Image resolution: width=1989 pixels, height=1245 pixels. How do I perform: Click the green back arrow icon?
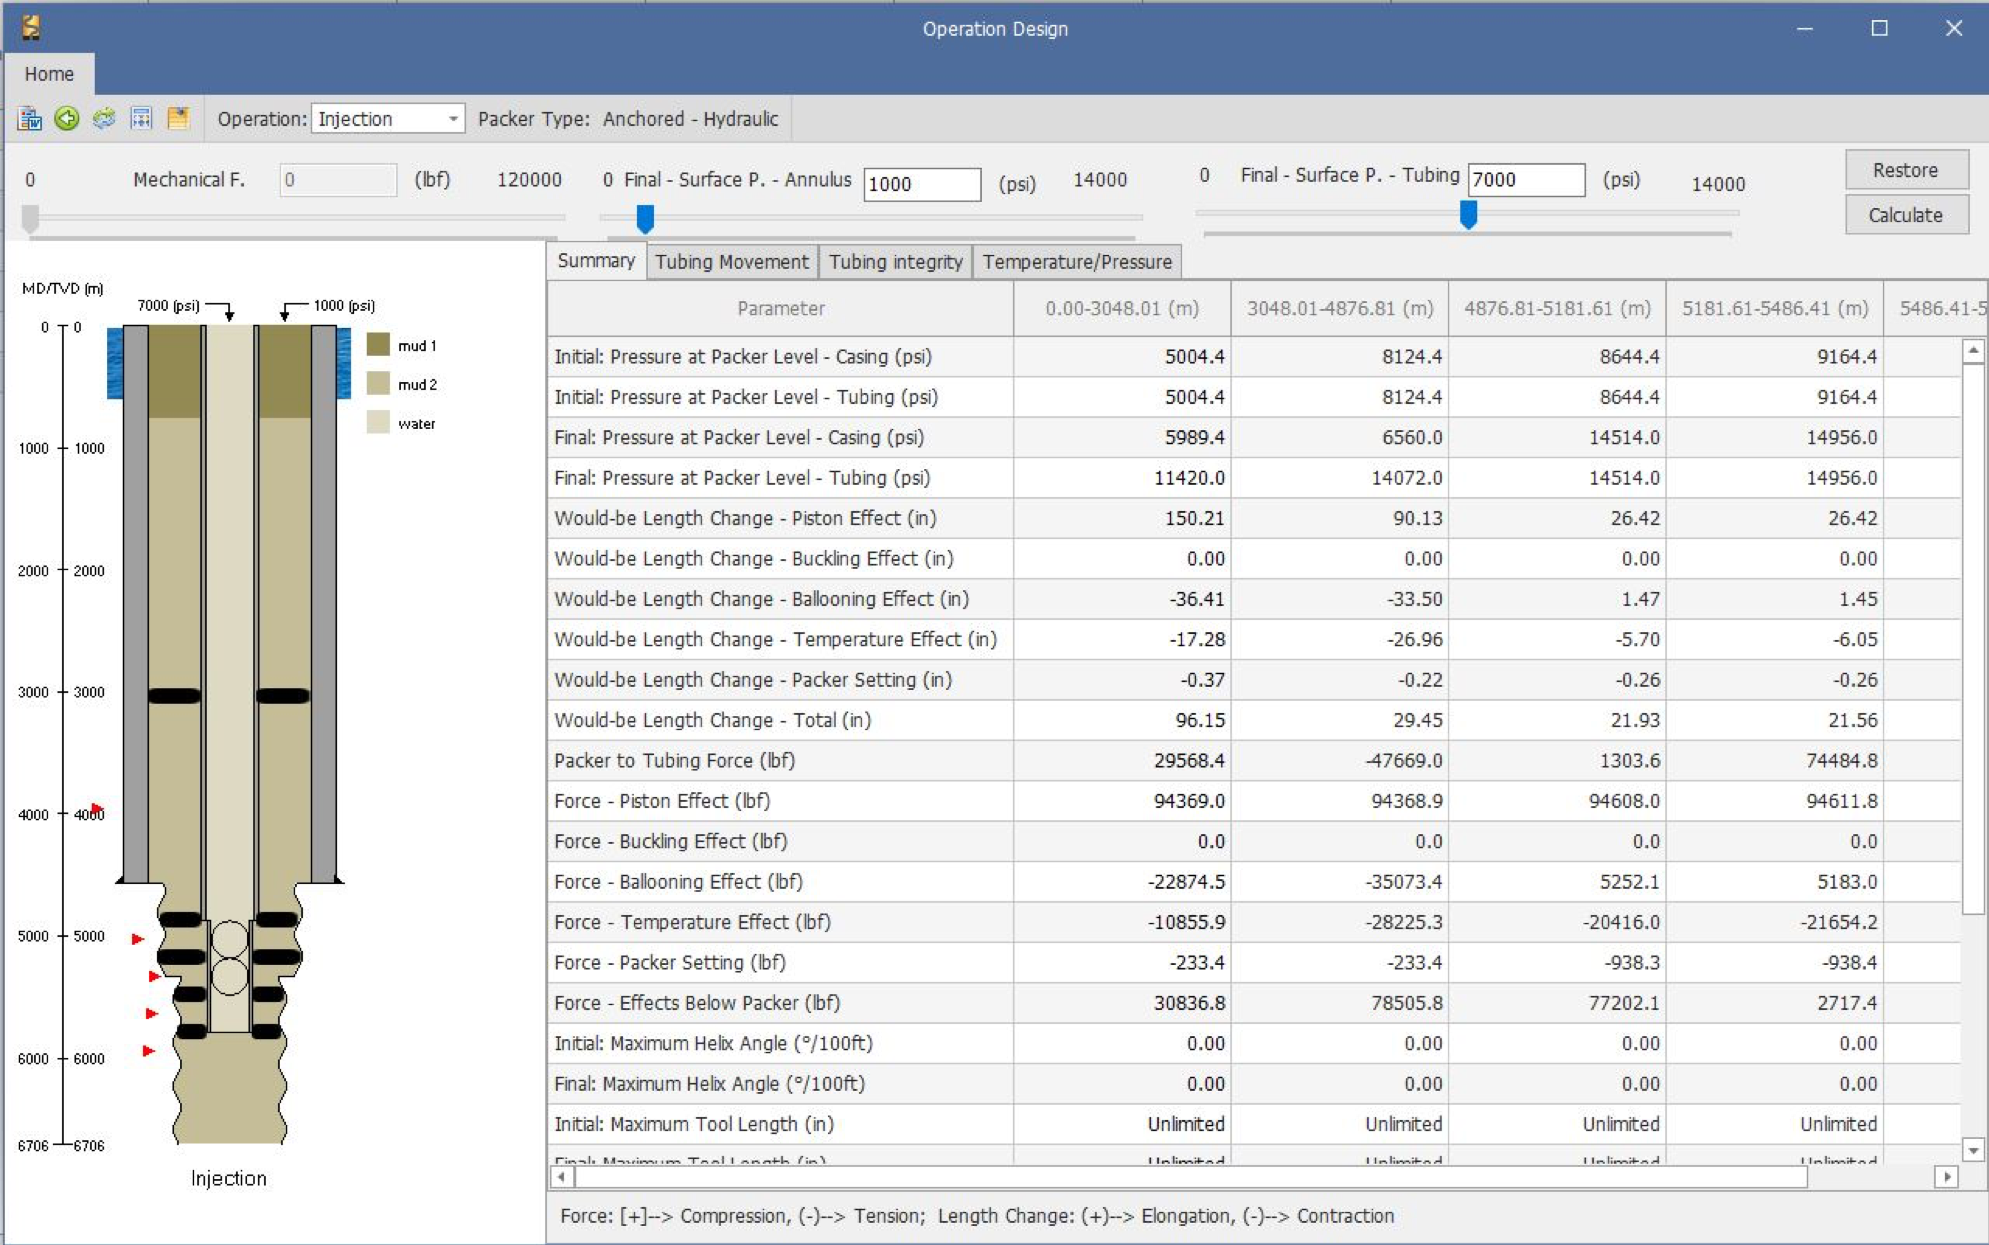(x=67, y=119)
